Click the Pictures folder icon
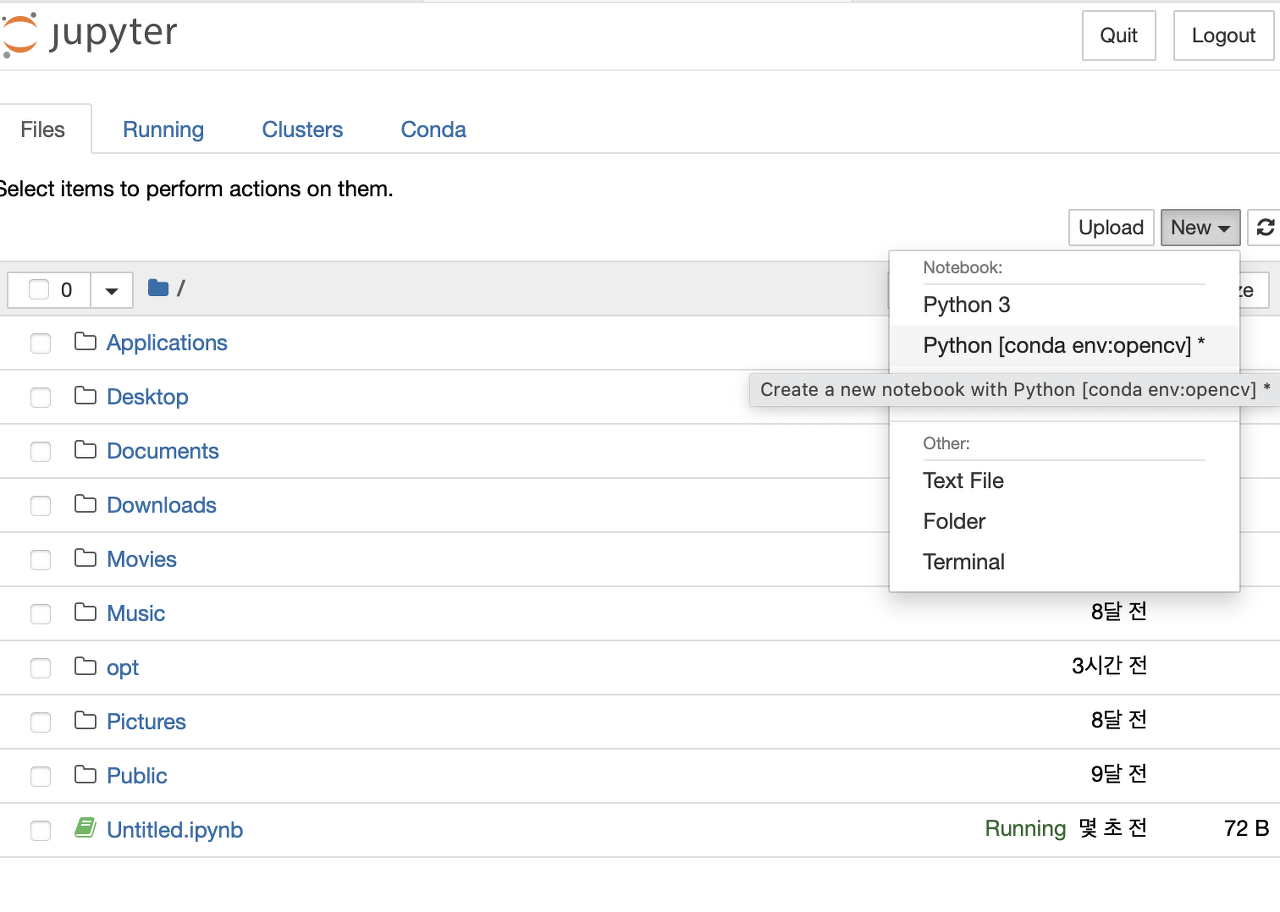1280x912 pixels. coord(85,720)
